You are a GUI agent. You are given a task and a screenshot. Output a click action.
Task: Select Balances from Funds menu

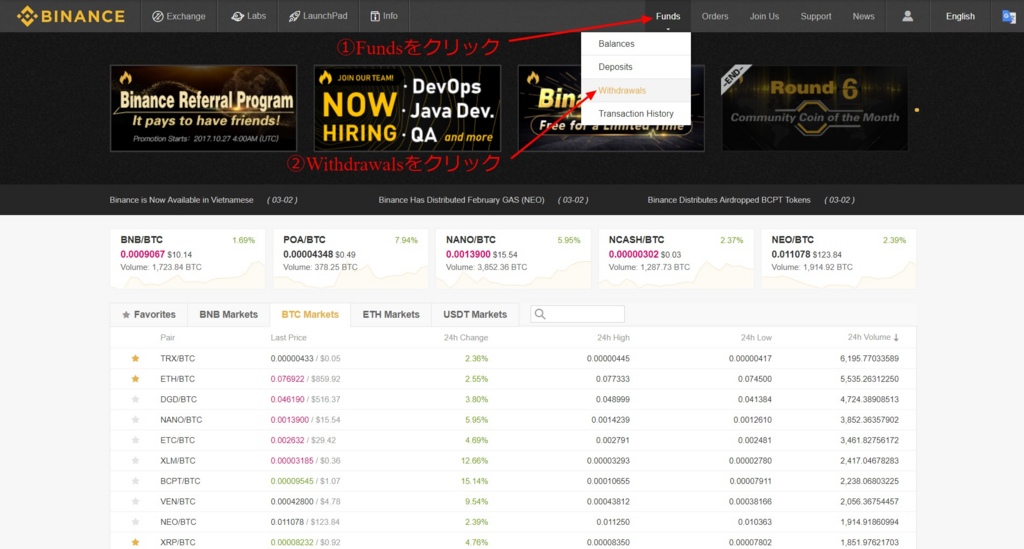635,44
